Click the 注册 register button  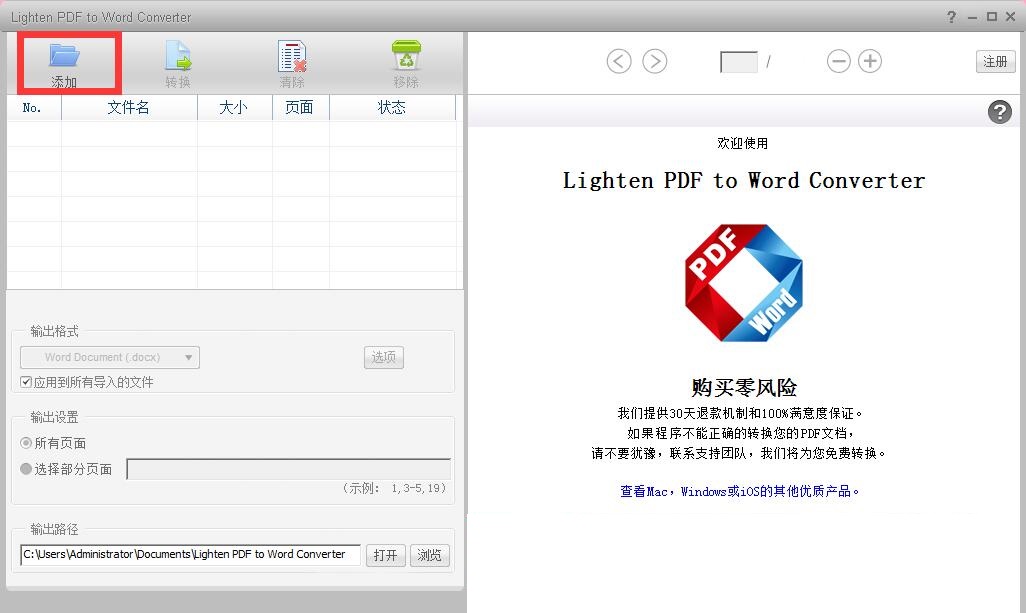click(995, 62)
